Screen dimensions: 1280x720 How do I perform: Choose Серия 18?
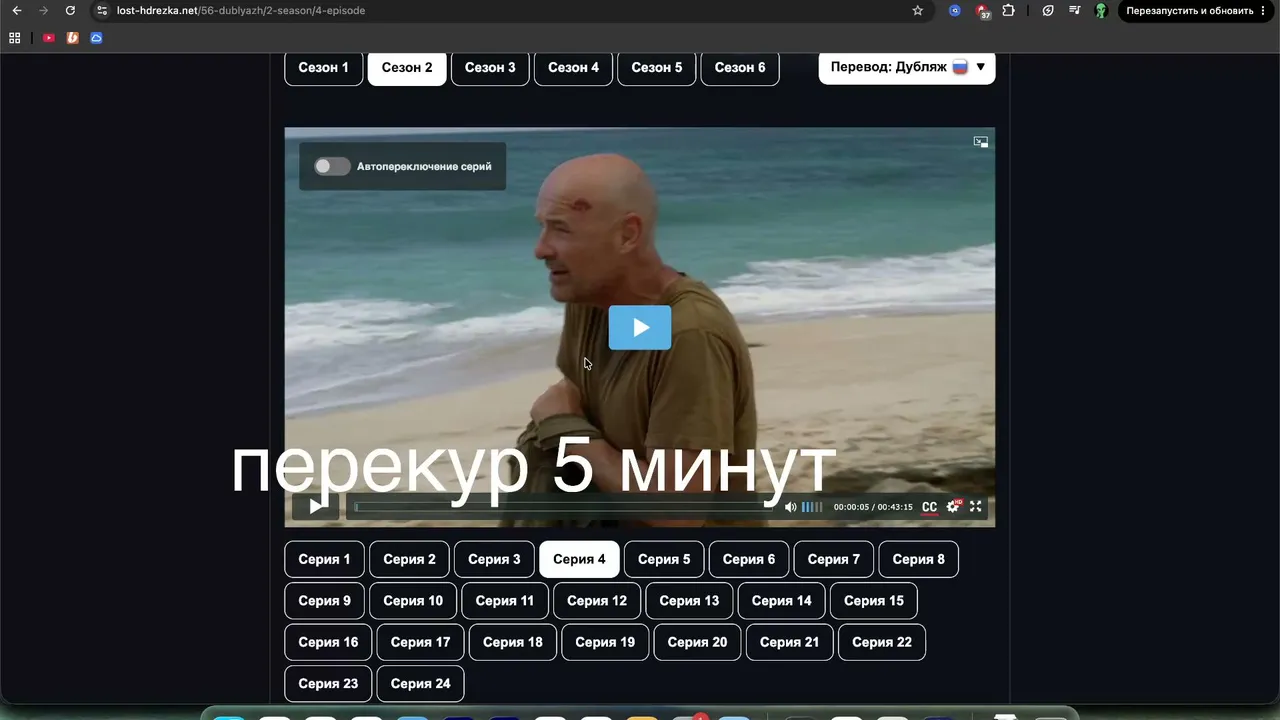tap(513, 642)
